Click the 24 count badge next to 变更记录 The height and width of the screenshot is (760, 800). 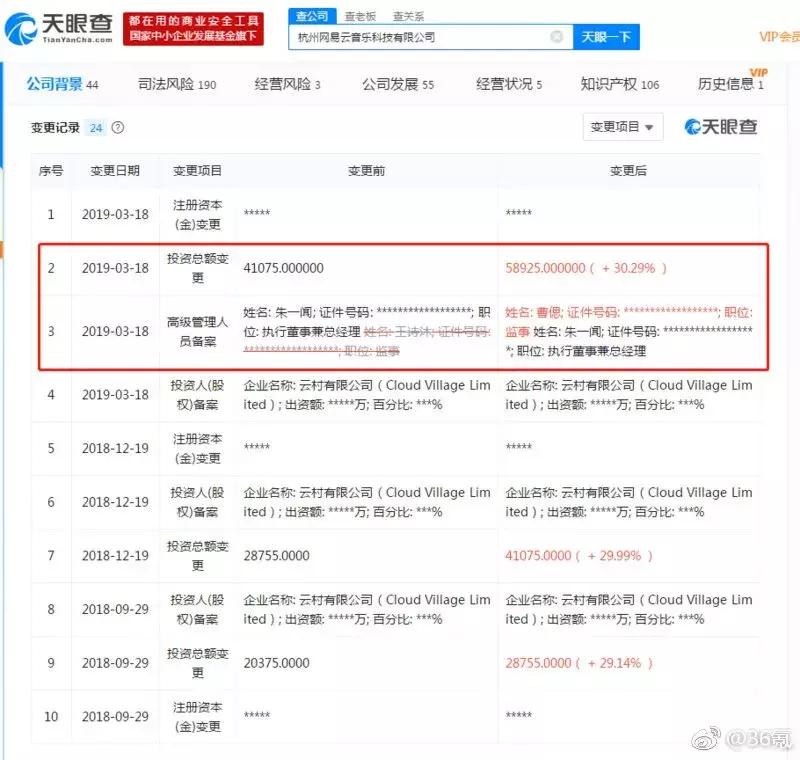coord(97,128)
